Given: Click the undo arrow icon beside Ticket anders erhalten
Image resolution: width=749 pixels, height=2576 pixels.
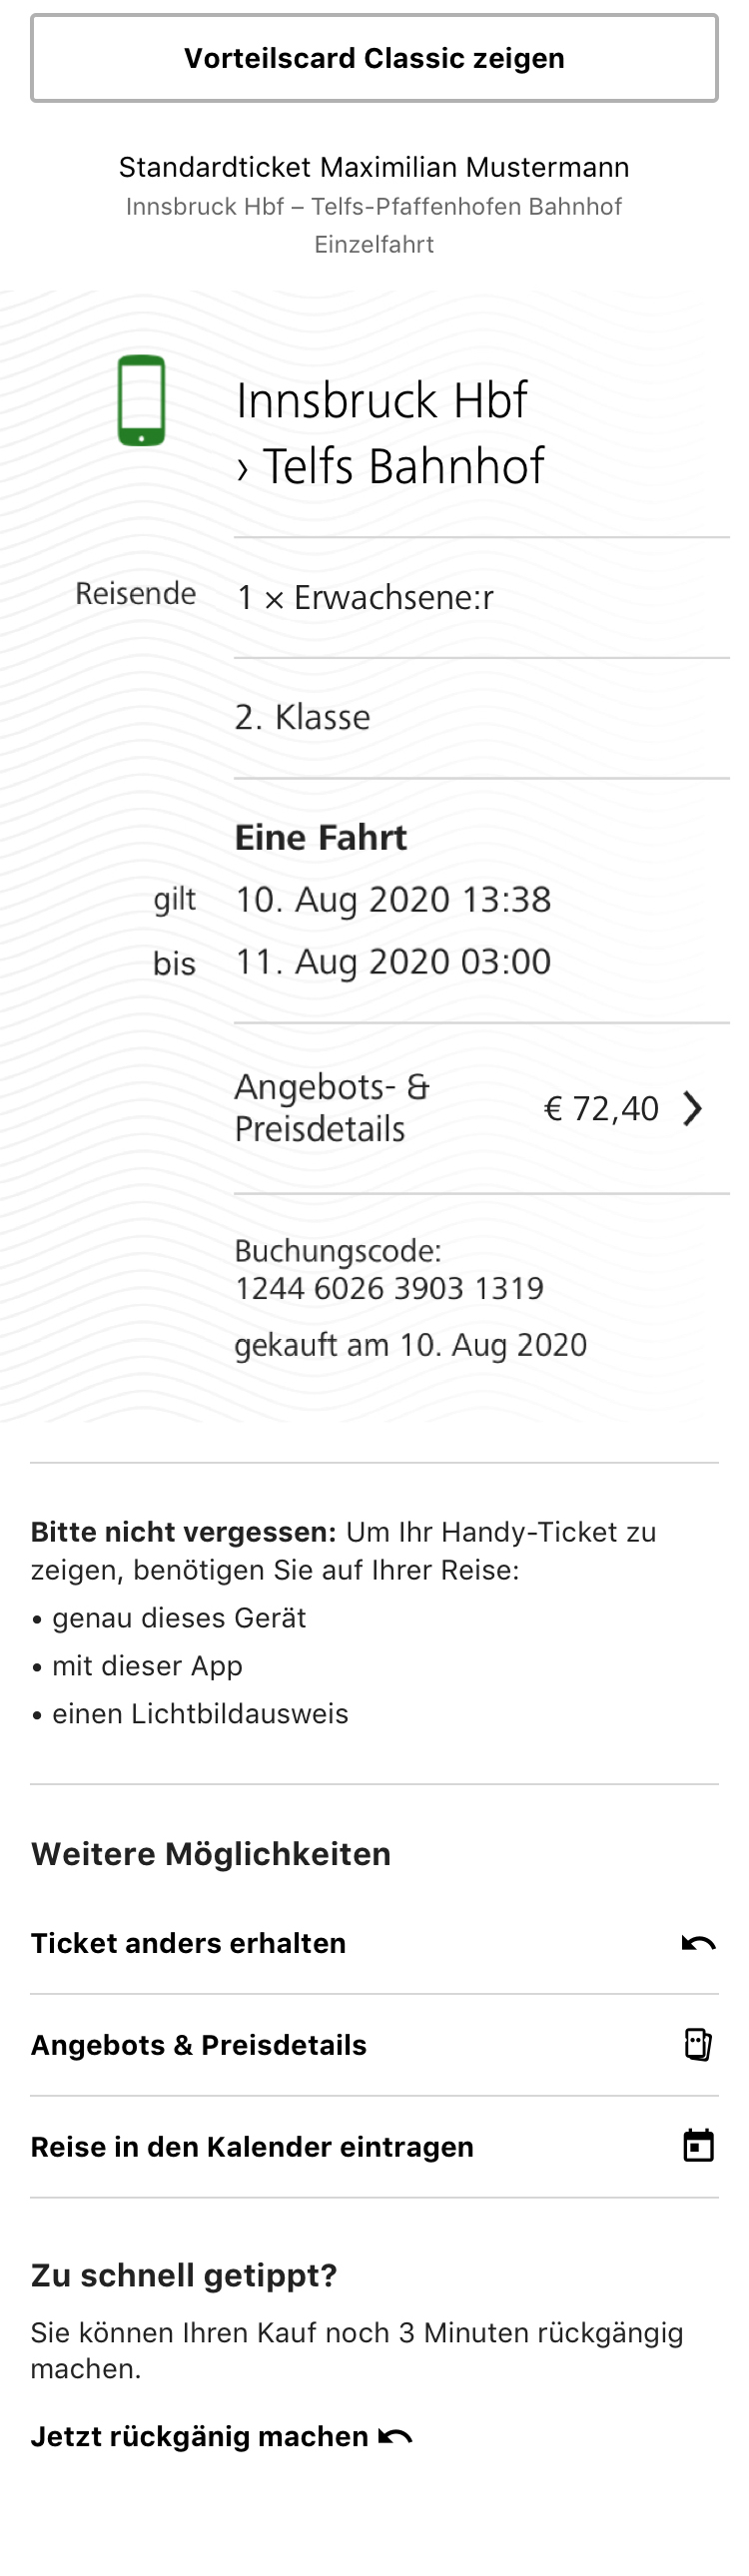Looking at the screenshot, I should pyautogui.click(x=698, y=1943).
